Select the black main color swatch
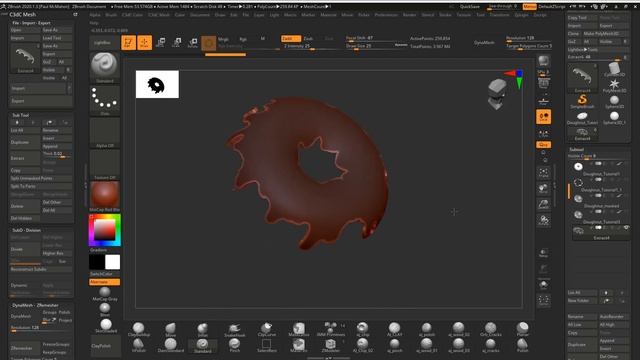Image resolution: width=640 pixels, height=360 pixels. tap(97, 262)
